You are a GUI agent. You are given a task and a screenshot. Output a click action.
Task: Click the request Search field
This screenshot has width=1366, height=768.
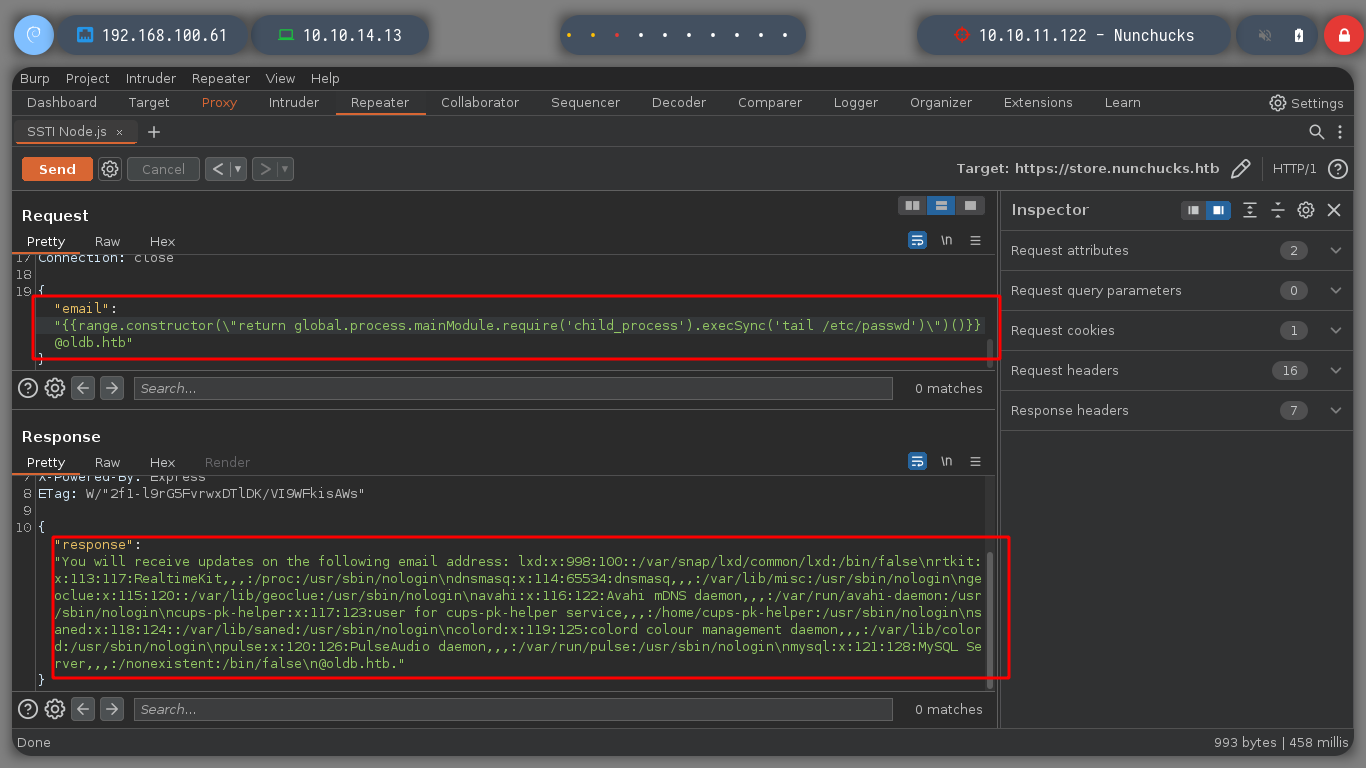[x=513, y=388]
